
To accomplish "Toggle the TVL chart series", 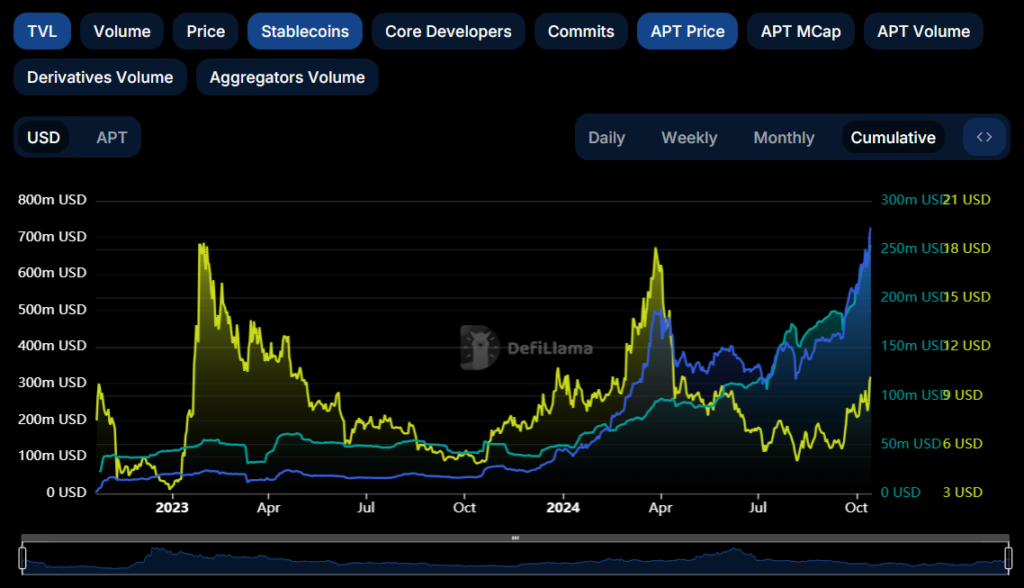I will 42,31.
